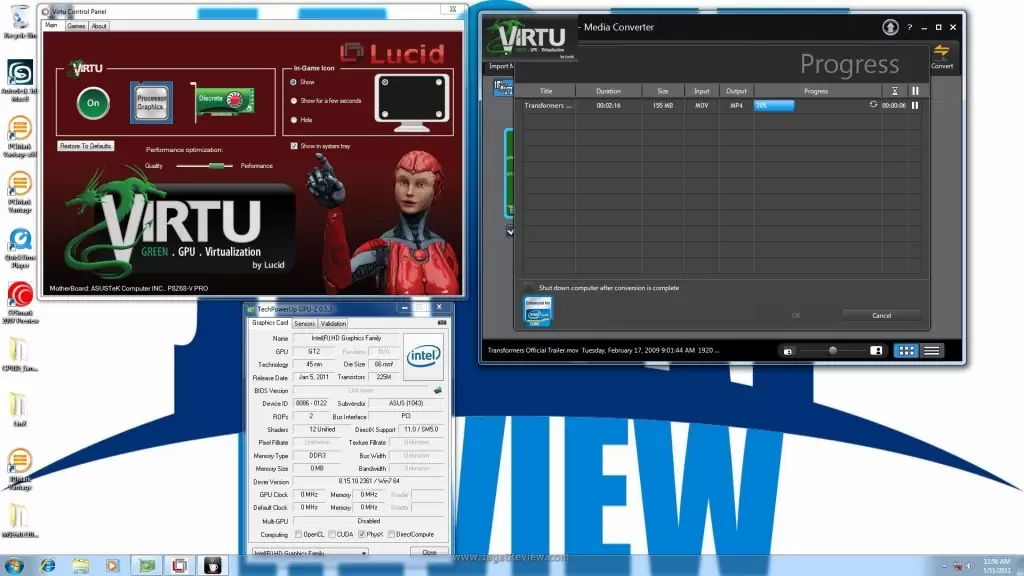Open Internet Explorer from taskbar

click(47, 566)
